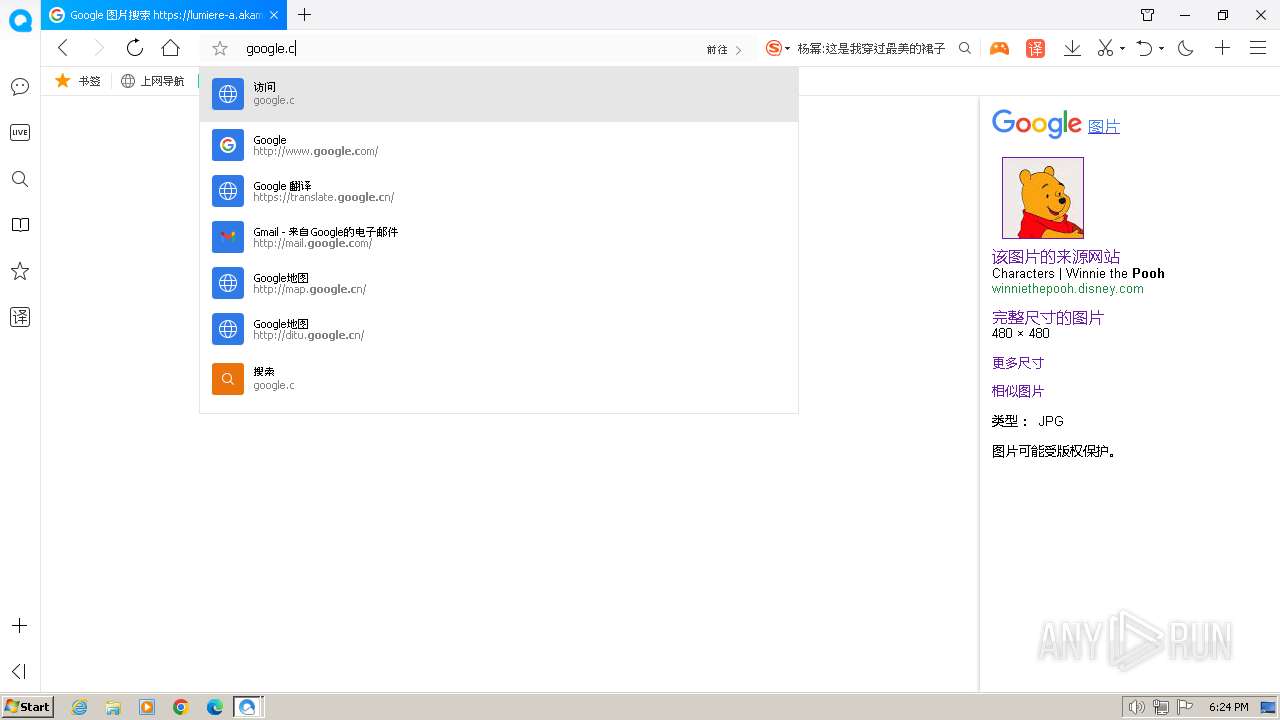
Task: Open the 相似图片 link
Action: pyautogui.click(x=1018, y=391)
